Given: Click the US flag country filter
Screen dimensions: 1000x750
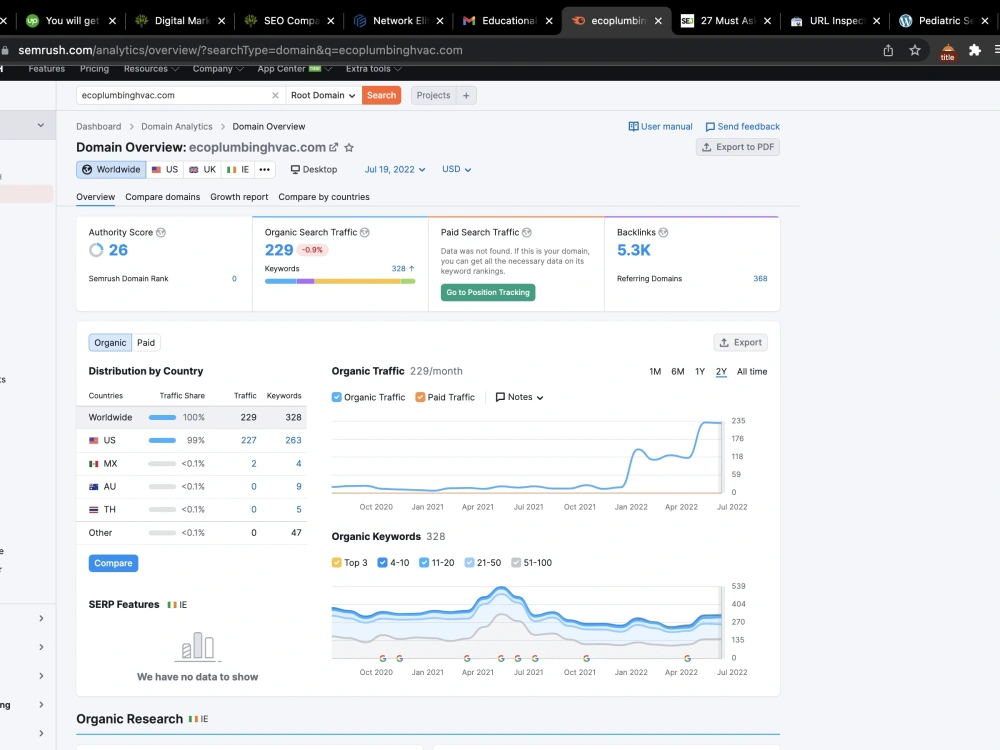Looking at the screenshot, I should coord(165,169).
